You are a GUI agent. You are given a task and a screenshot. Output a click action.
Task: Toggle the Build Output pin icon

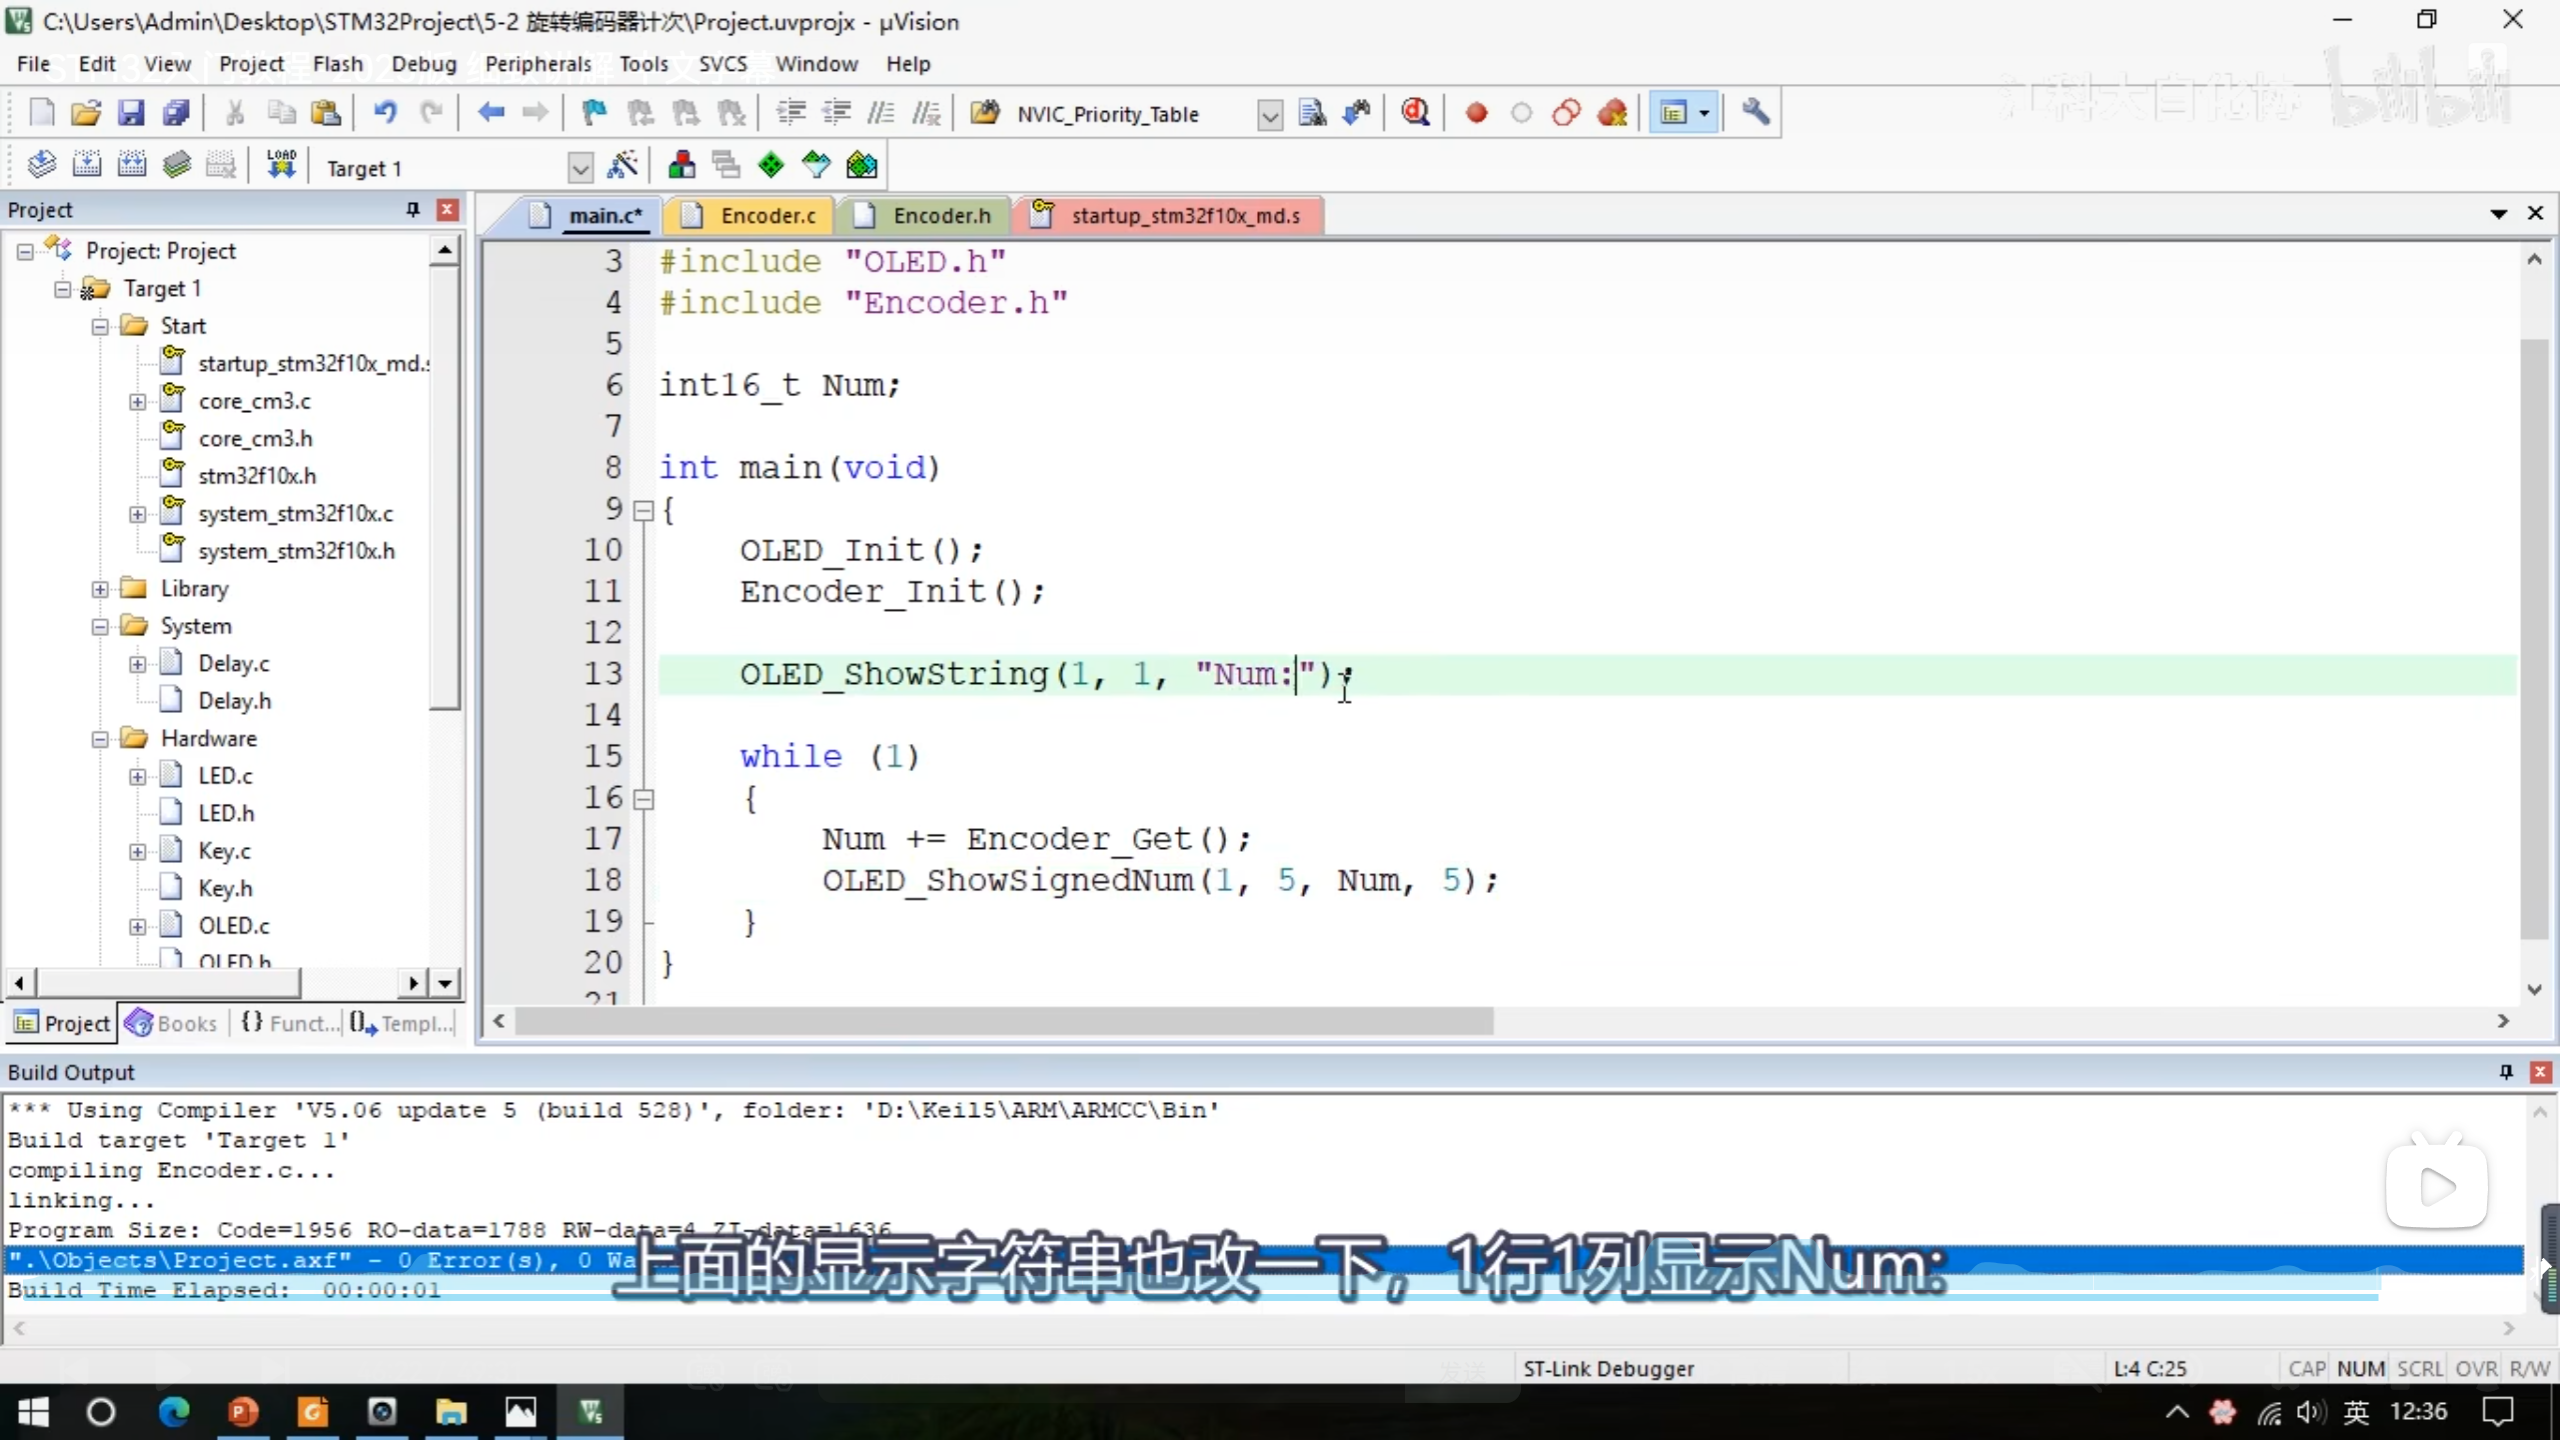point(2506,1072)
